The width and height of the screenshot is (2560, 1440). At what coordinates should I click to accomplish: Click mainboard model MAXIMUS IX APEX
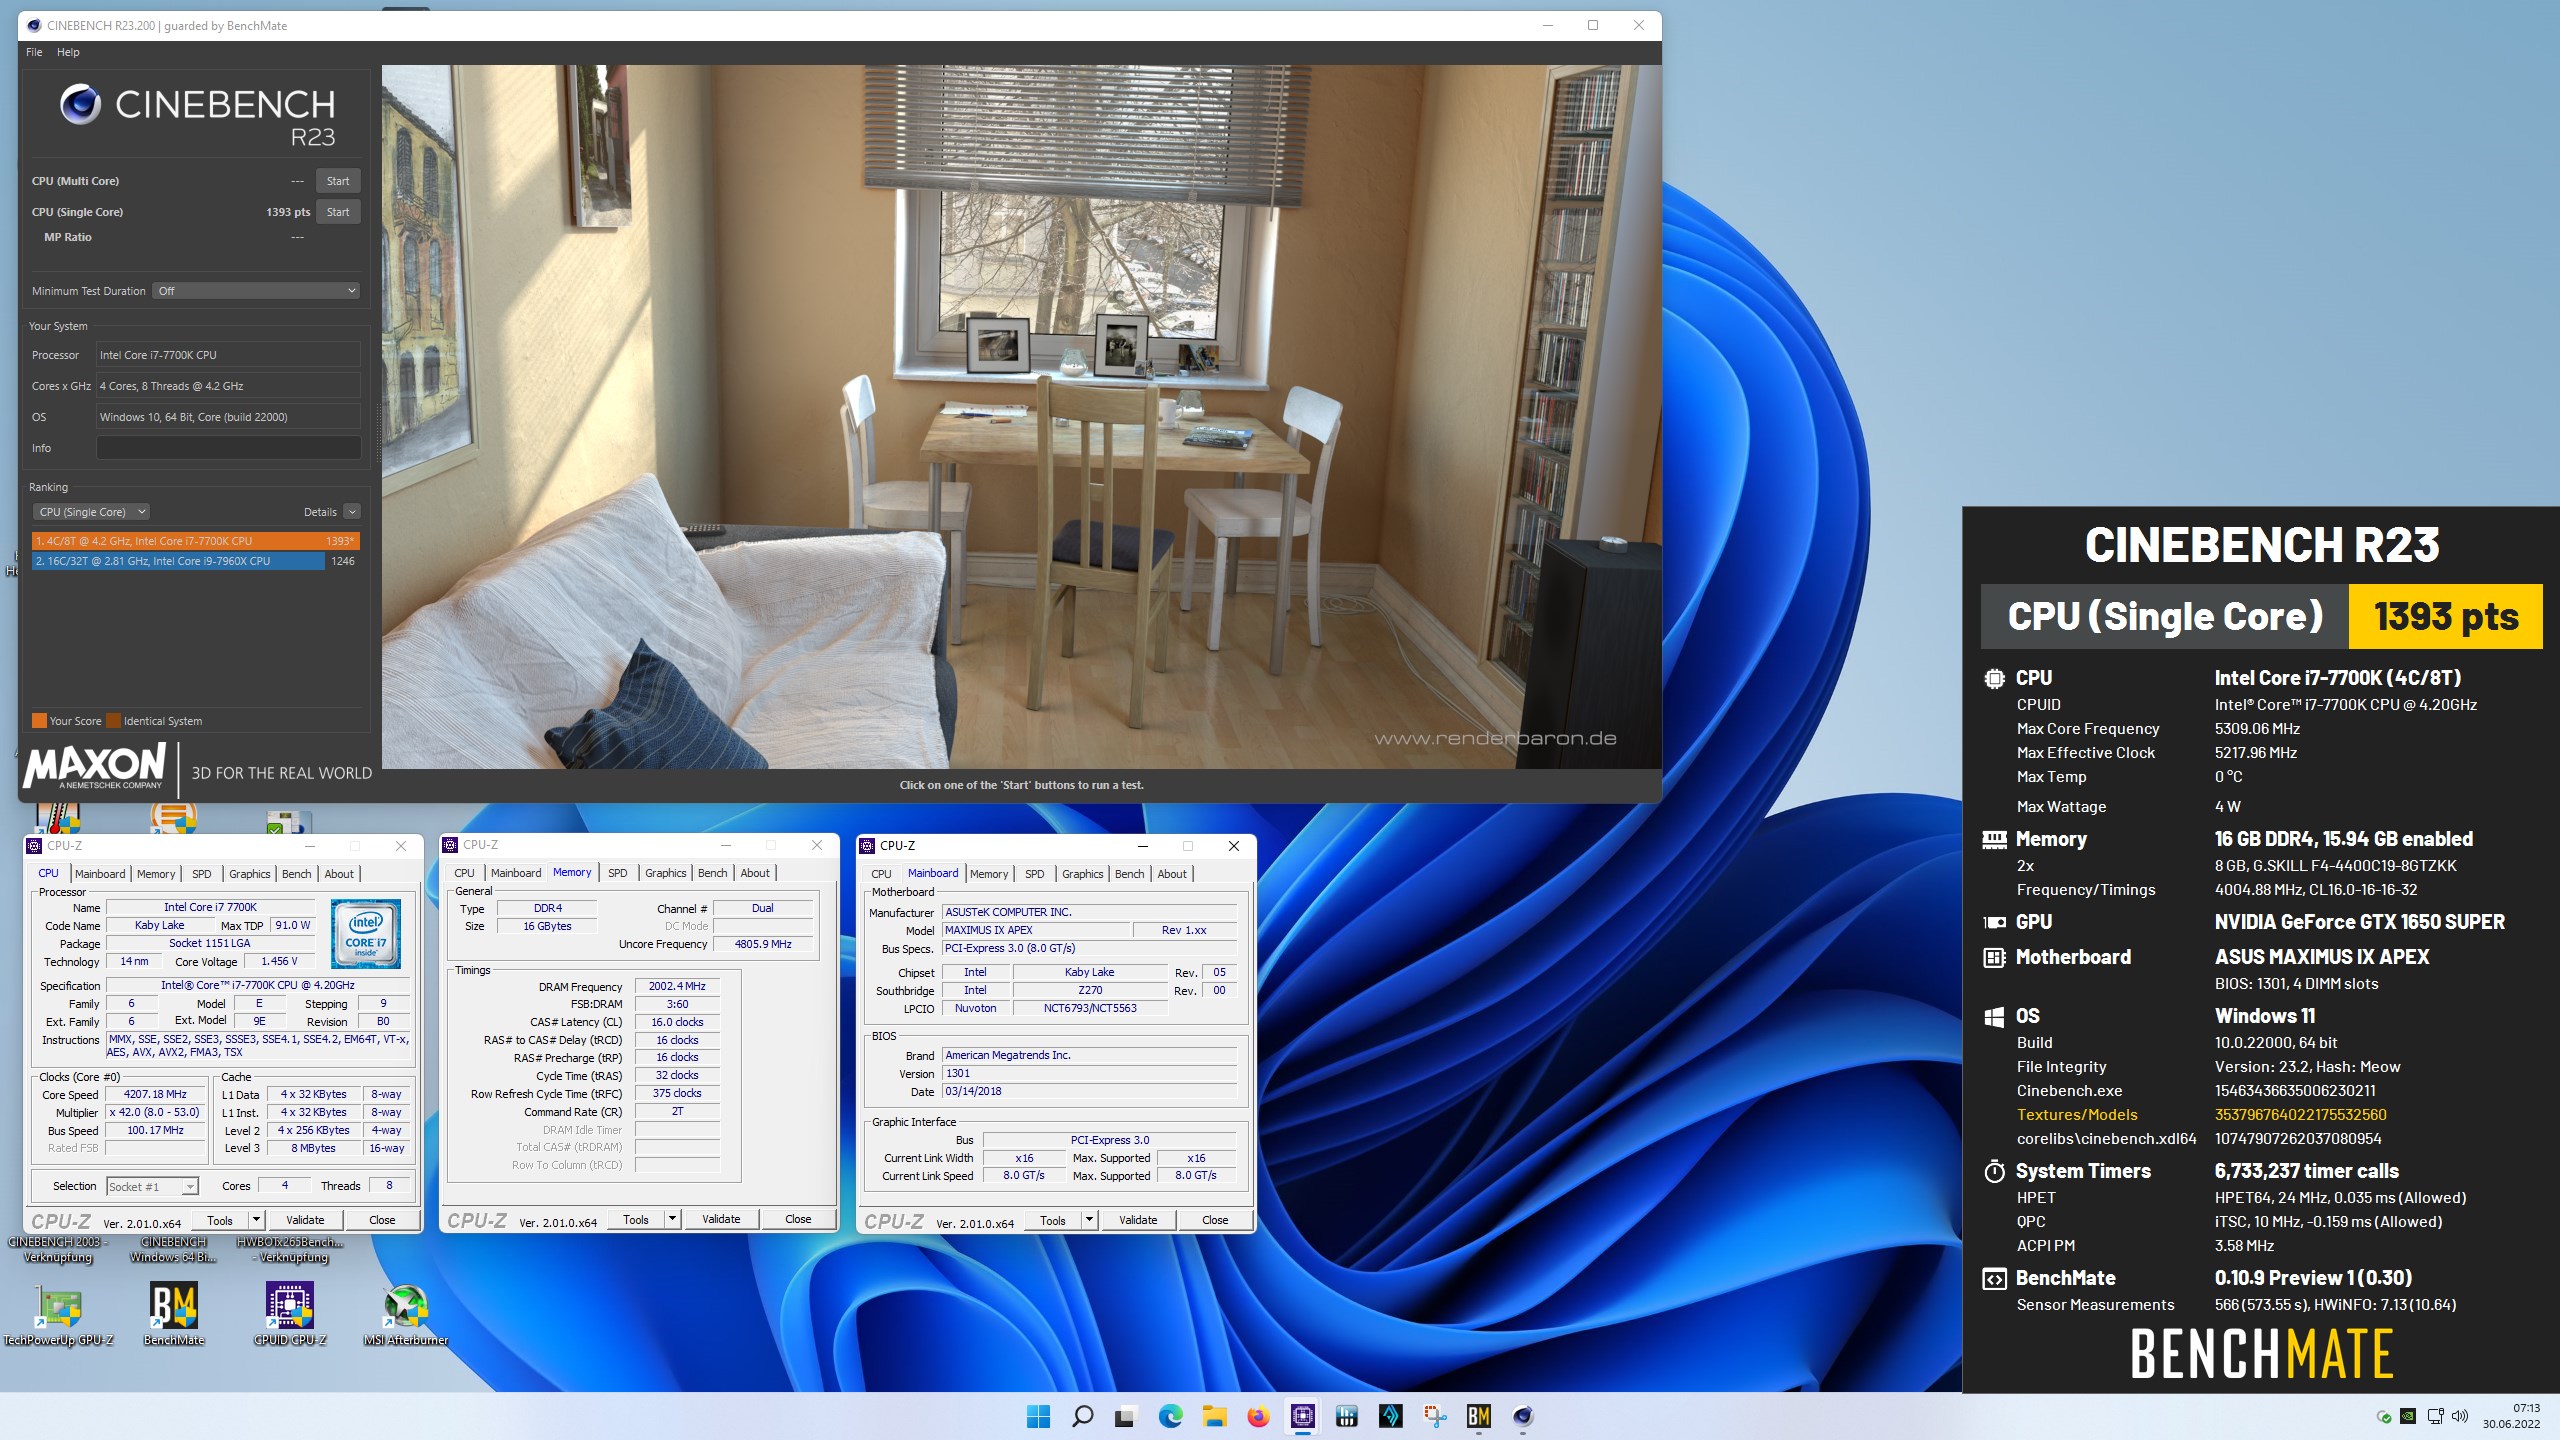(x=1035, y=930)
